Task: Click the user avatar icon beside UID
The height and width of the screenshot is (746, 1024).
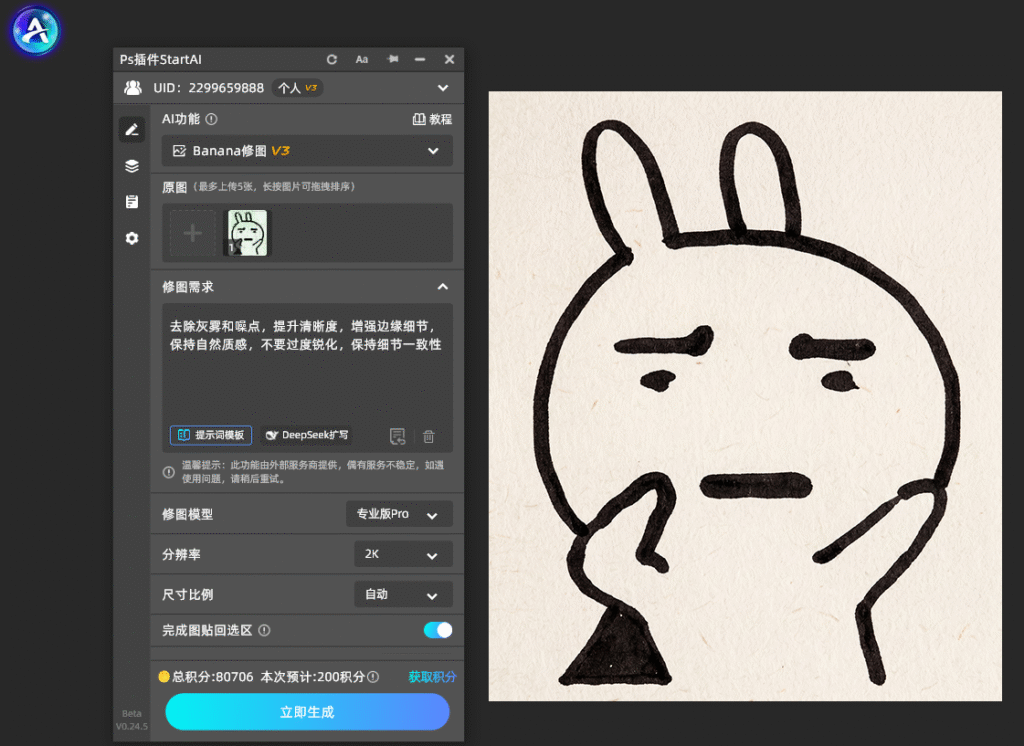Action: click(133, 88)
